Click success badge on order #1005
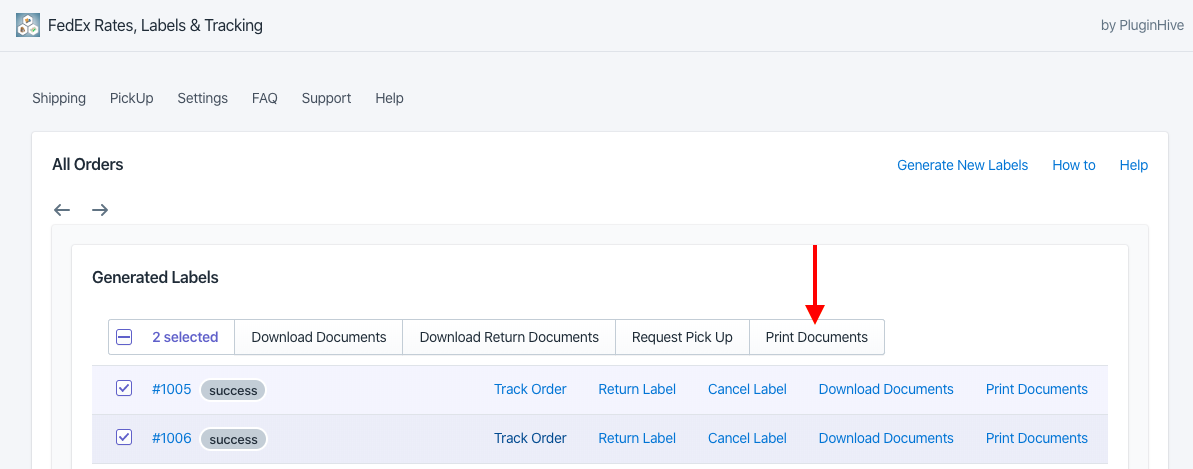 tap(234, 391)
